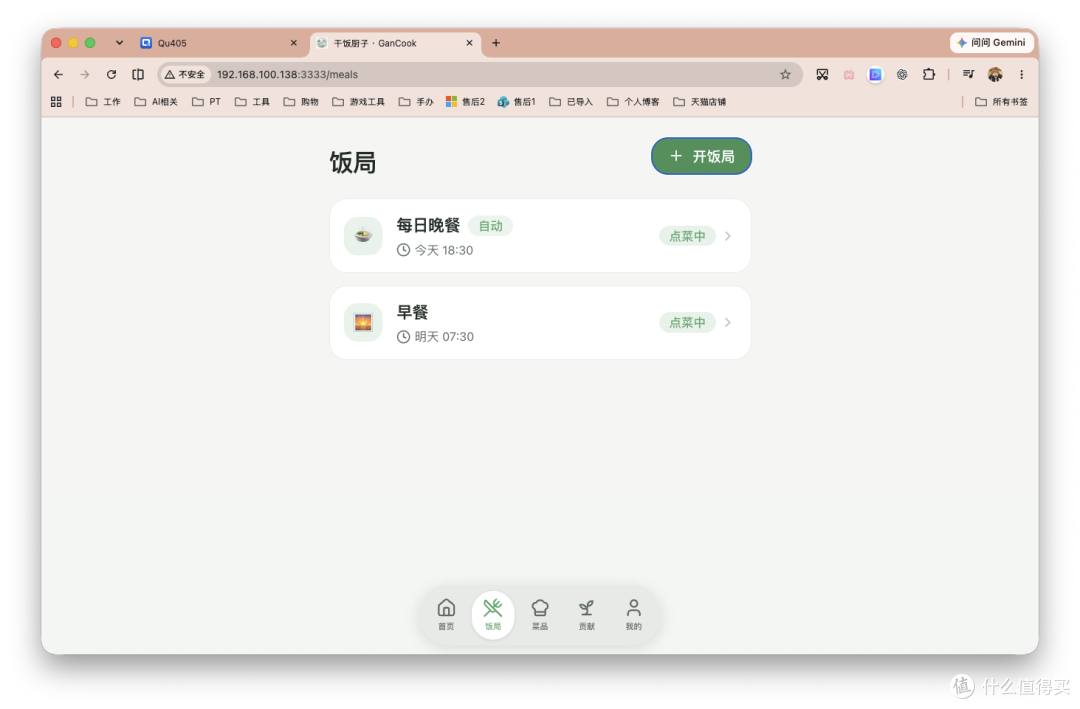Click the browser forward arrow
Image resolution: width=1080 pixels, height=709 pixels.
[85, 74]
